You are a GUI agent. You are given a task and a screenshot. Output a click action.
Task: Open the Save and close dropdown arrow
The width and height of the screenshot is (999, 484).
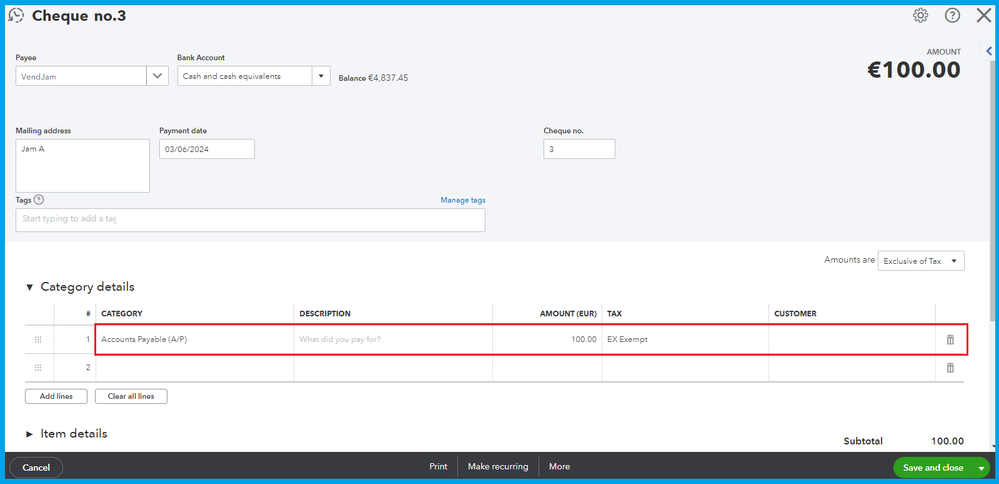click(981, 468)
